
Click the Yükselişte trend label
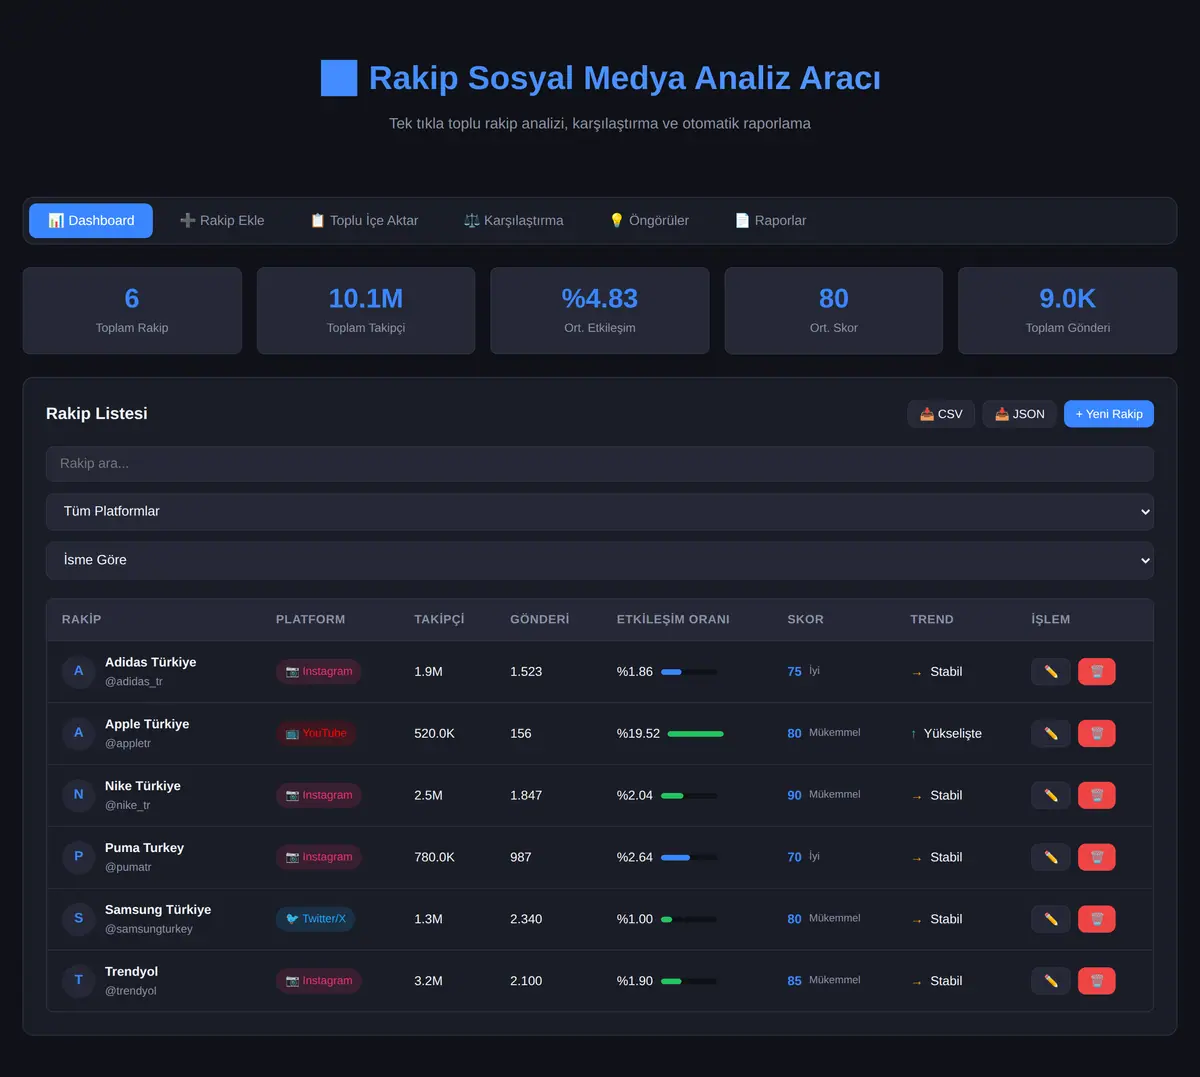point(953,734)
